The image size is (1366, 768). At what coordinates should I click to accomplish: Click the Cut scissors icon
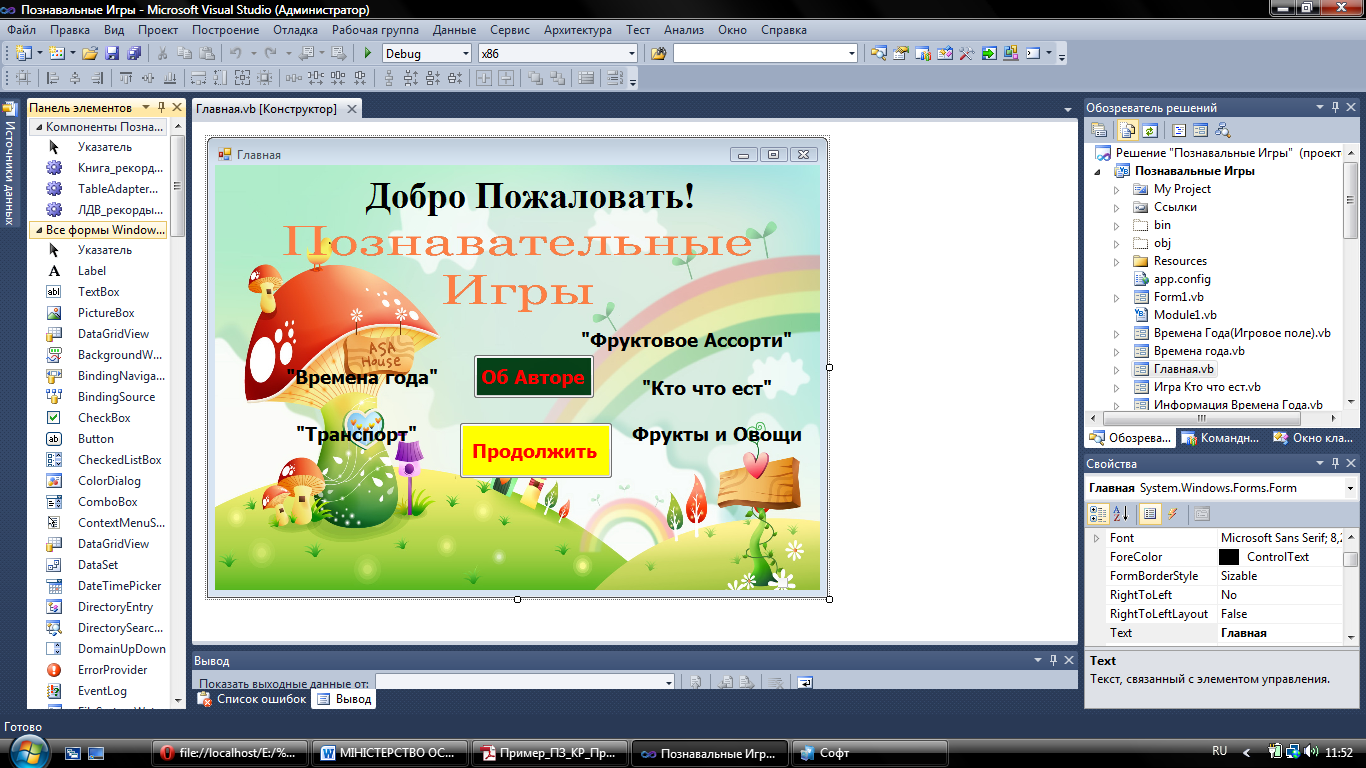tap(163, 53)
